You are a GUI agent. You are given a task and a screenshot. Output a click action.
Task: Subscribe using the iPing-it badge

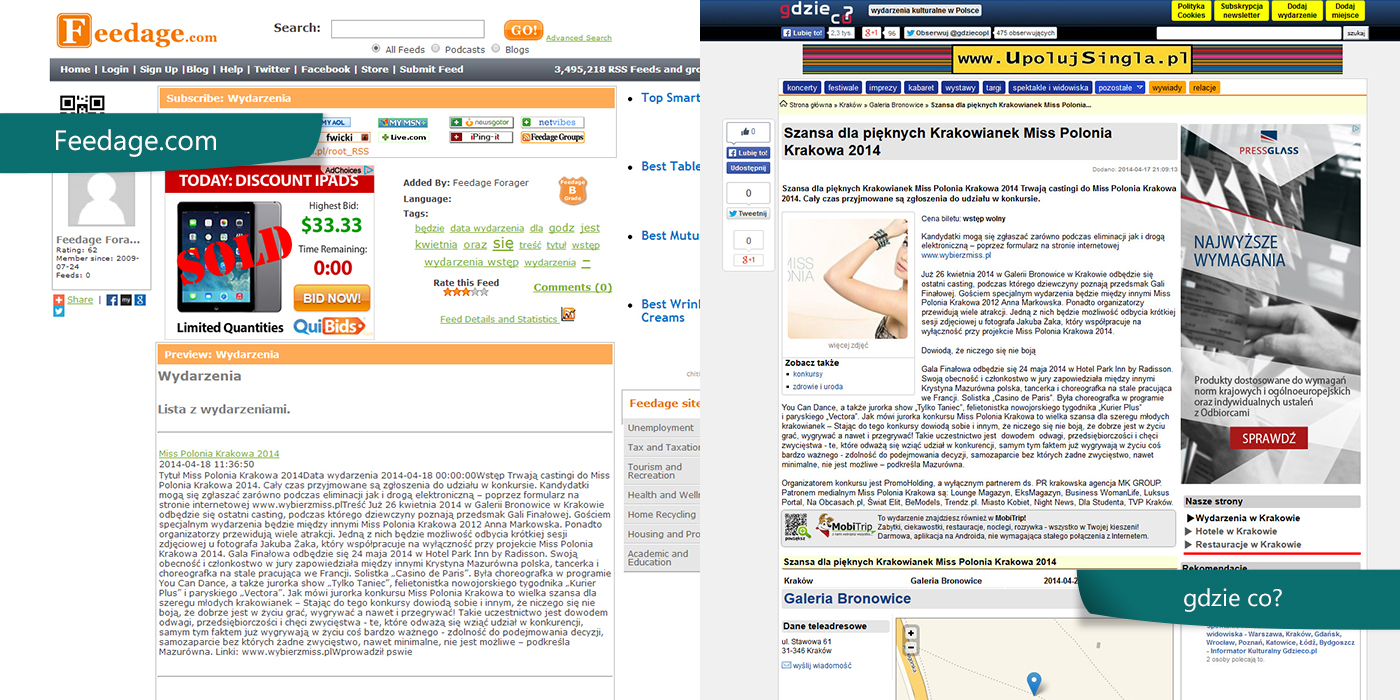(481, 137)
